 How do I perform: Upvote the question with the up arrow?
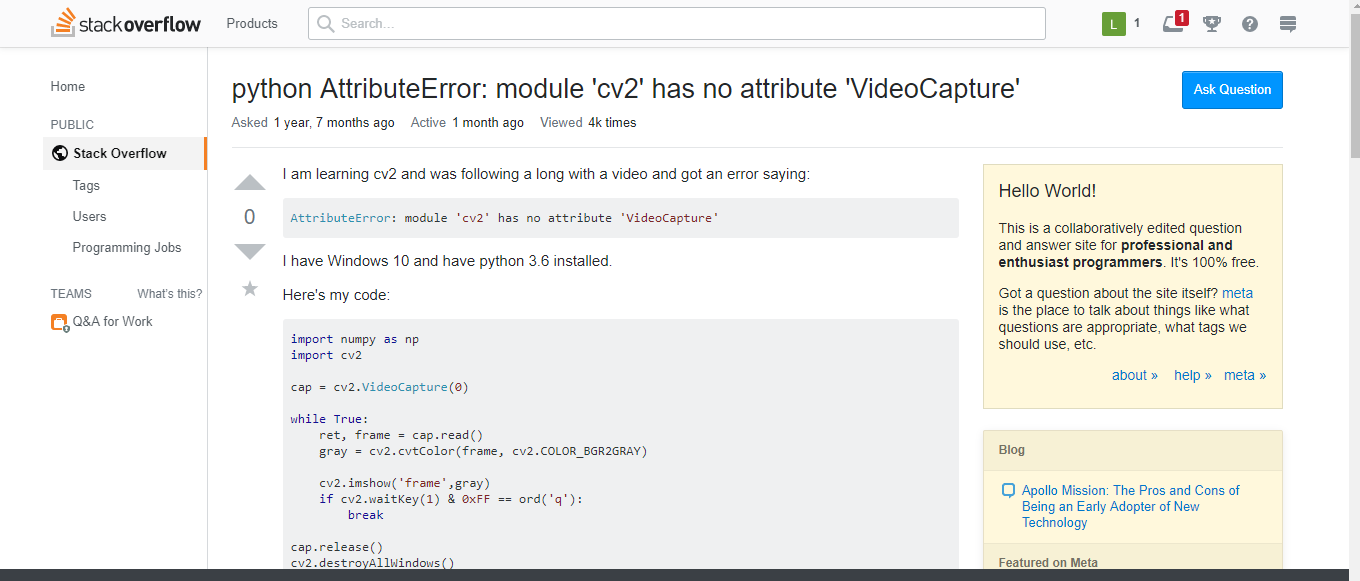click(x=250, y=183)
